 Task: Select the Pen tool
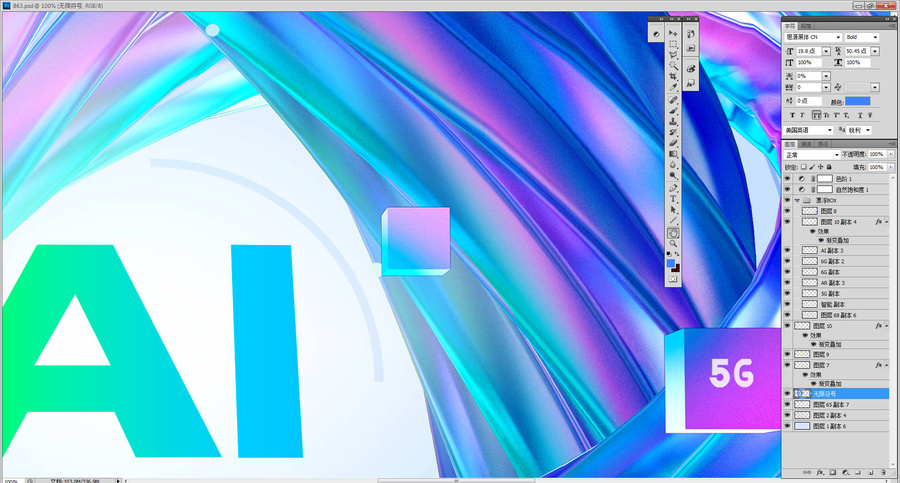(673, 188)
